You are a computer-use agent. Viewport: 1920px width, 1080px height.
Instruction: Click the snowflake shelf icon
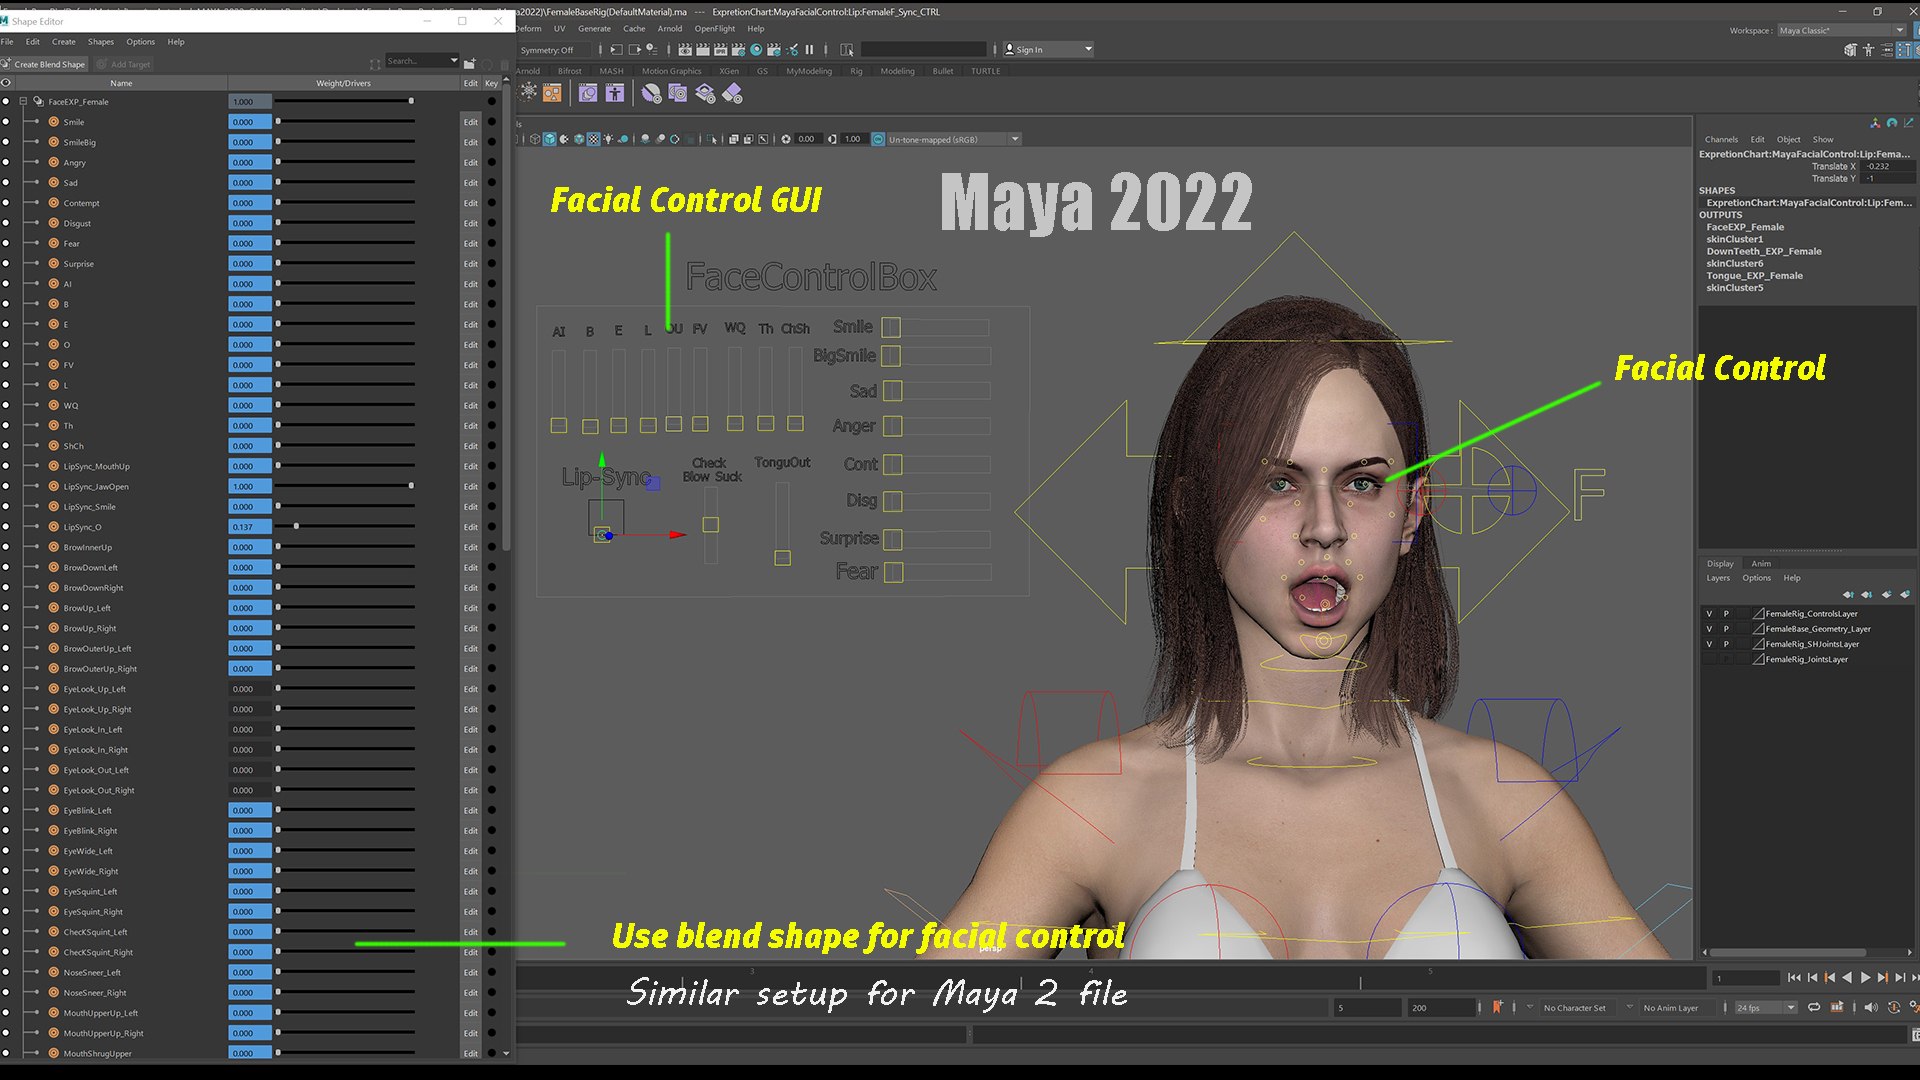[529, 93]
